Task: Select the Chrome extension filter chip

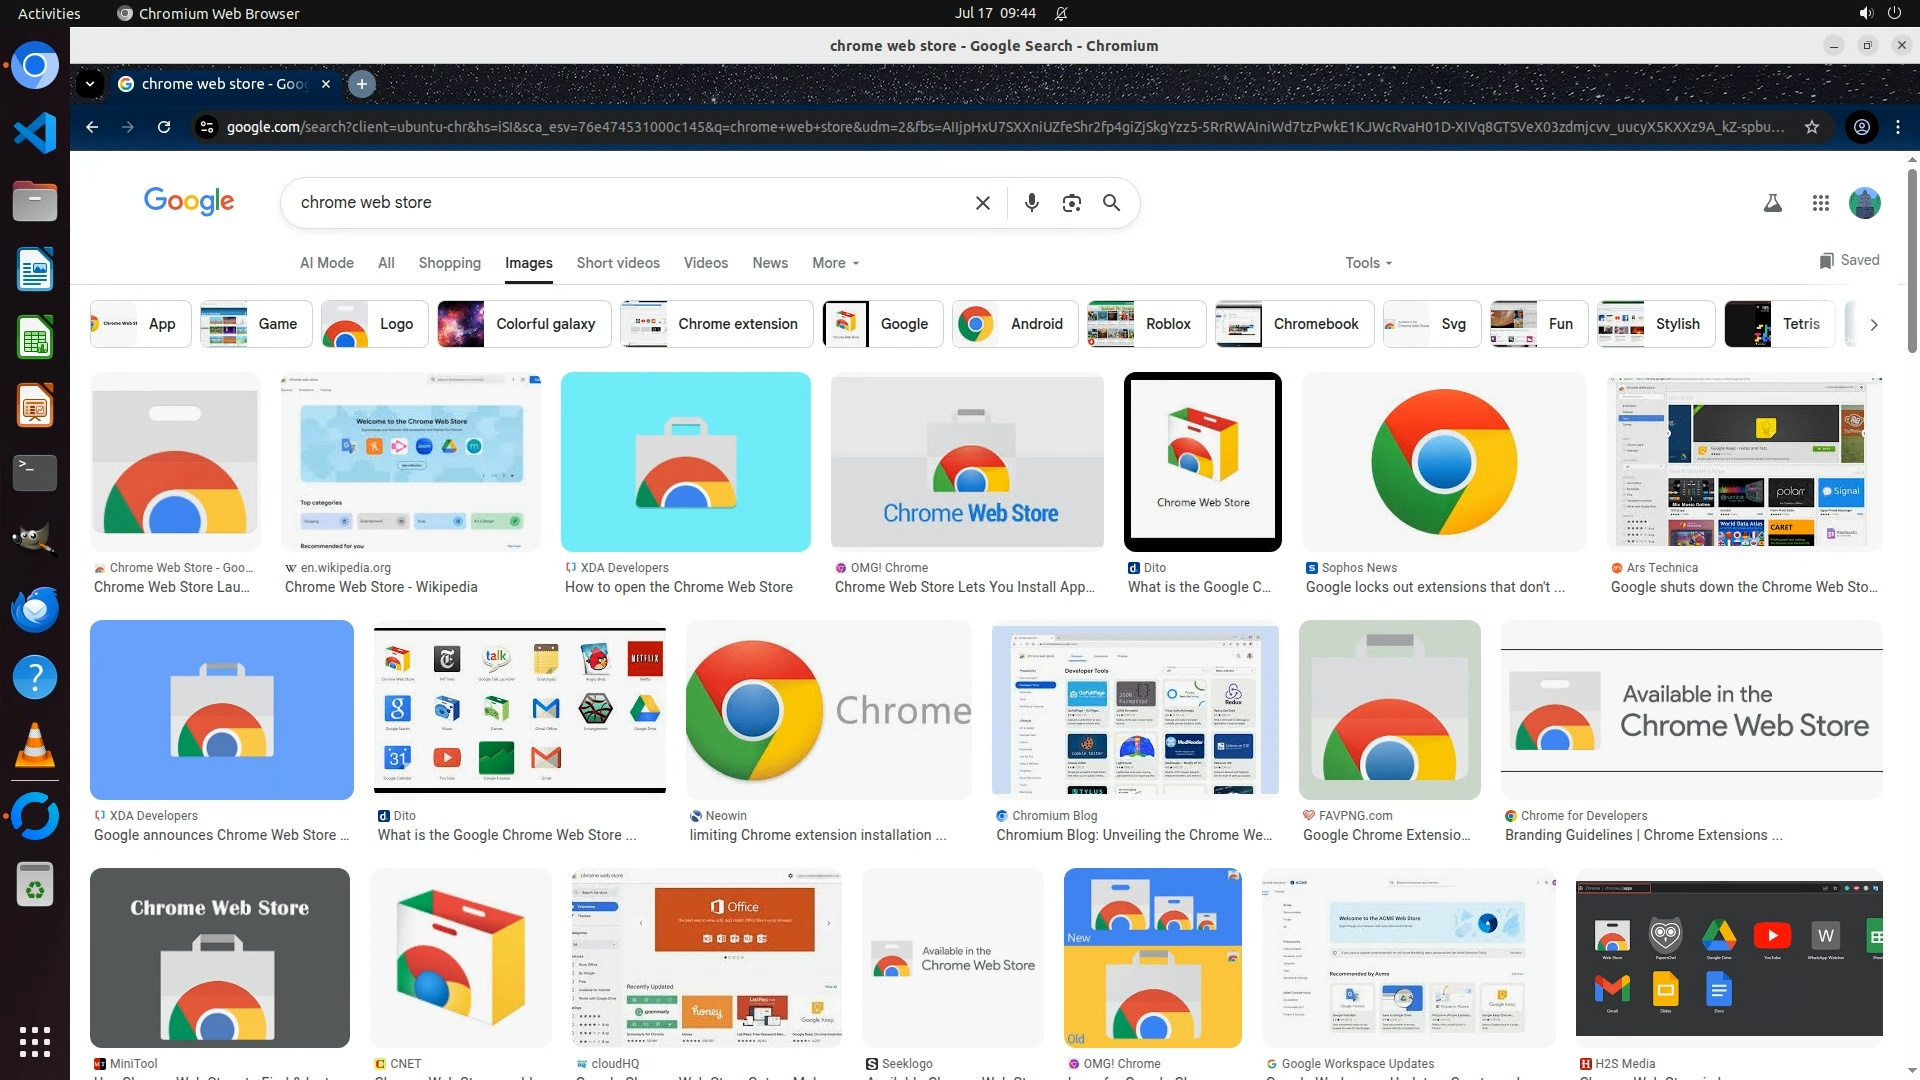Action: pyautogui.click(x=716, y=324)
